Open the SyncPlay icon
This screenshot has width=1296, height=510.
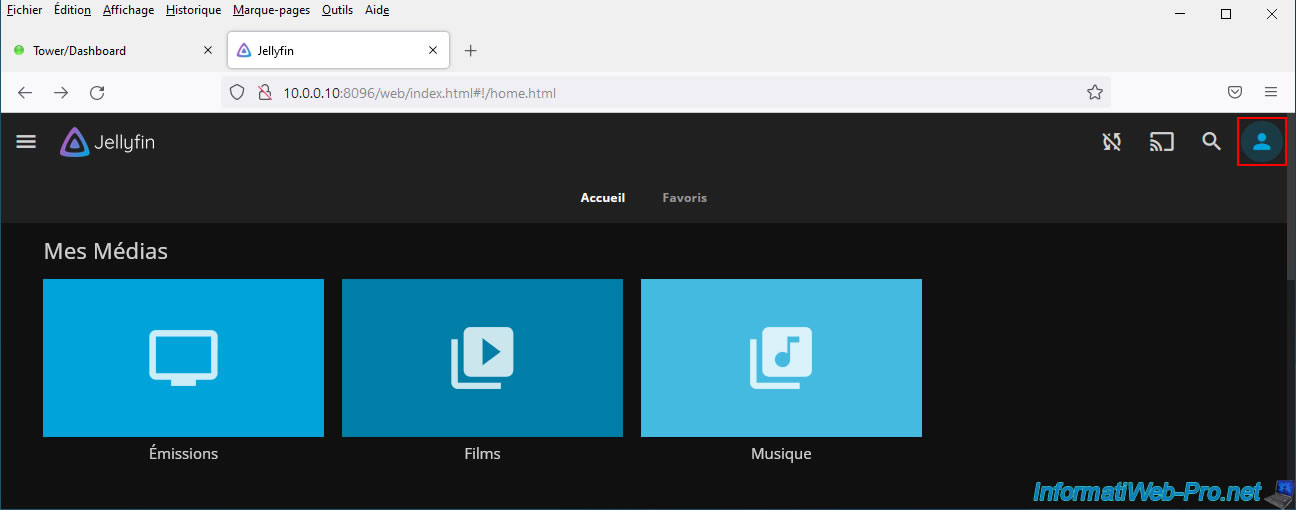click(1111, 142)
